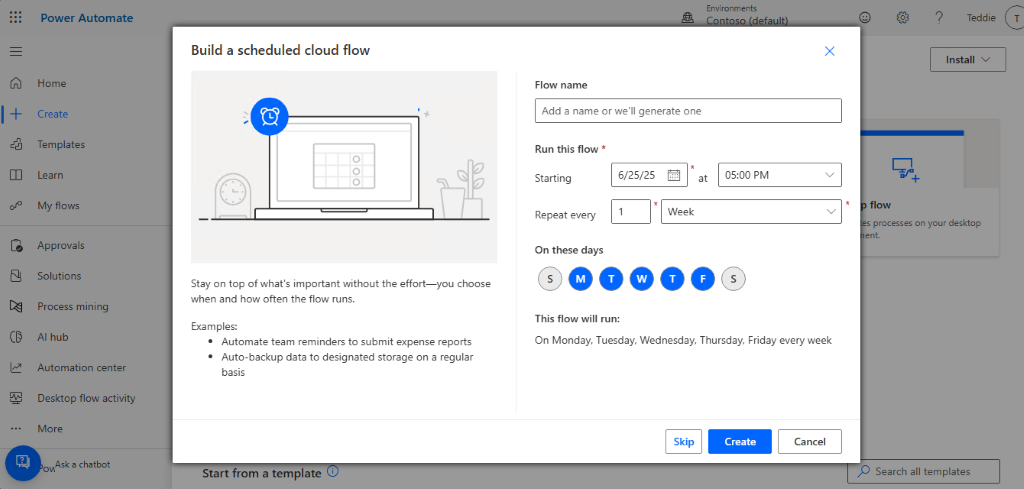Screen dimensions: 1024x489
Task: Toggle Saturday day button
Action: (733, 279)
